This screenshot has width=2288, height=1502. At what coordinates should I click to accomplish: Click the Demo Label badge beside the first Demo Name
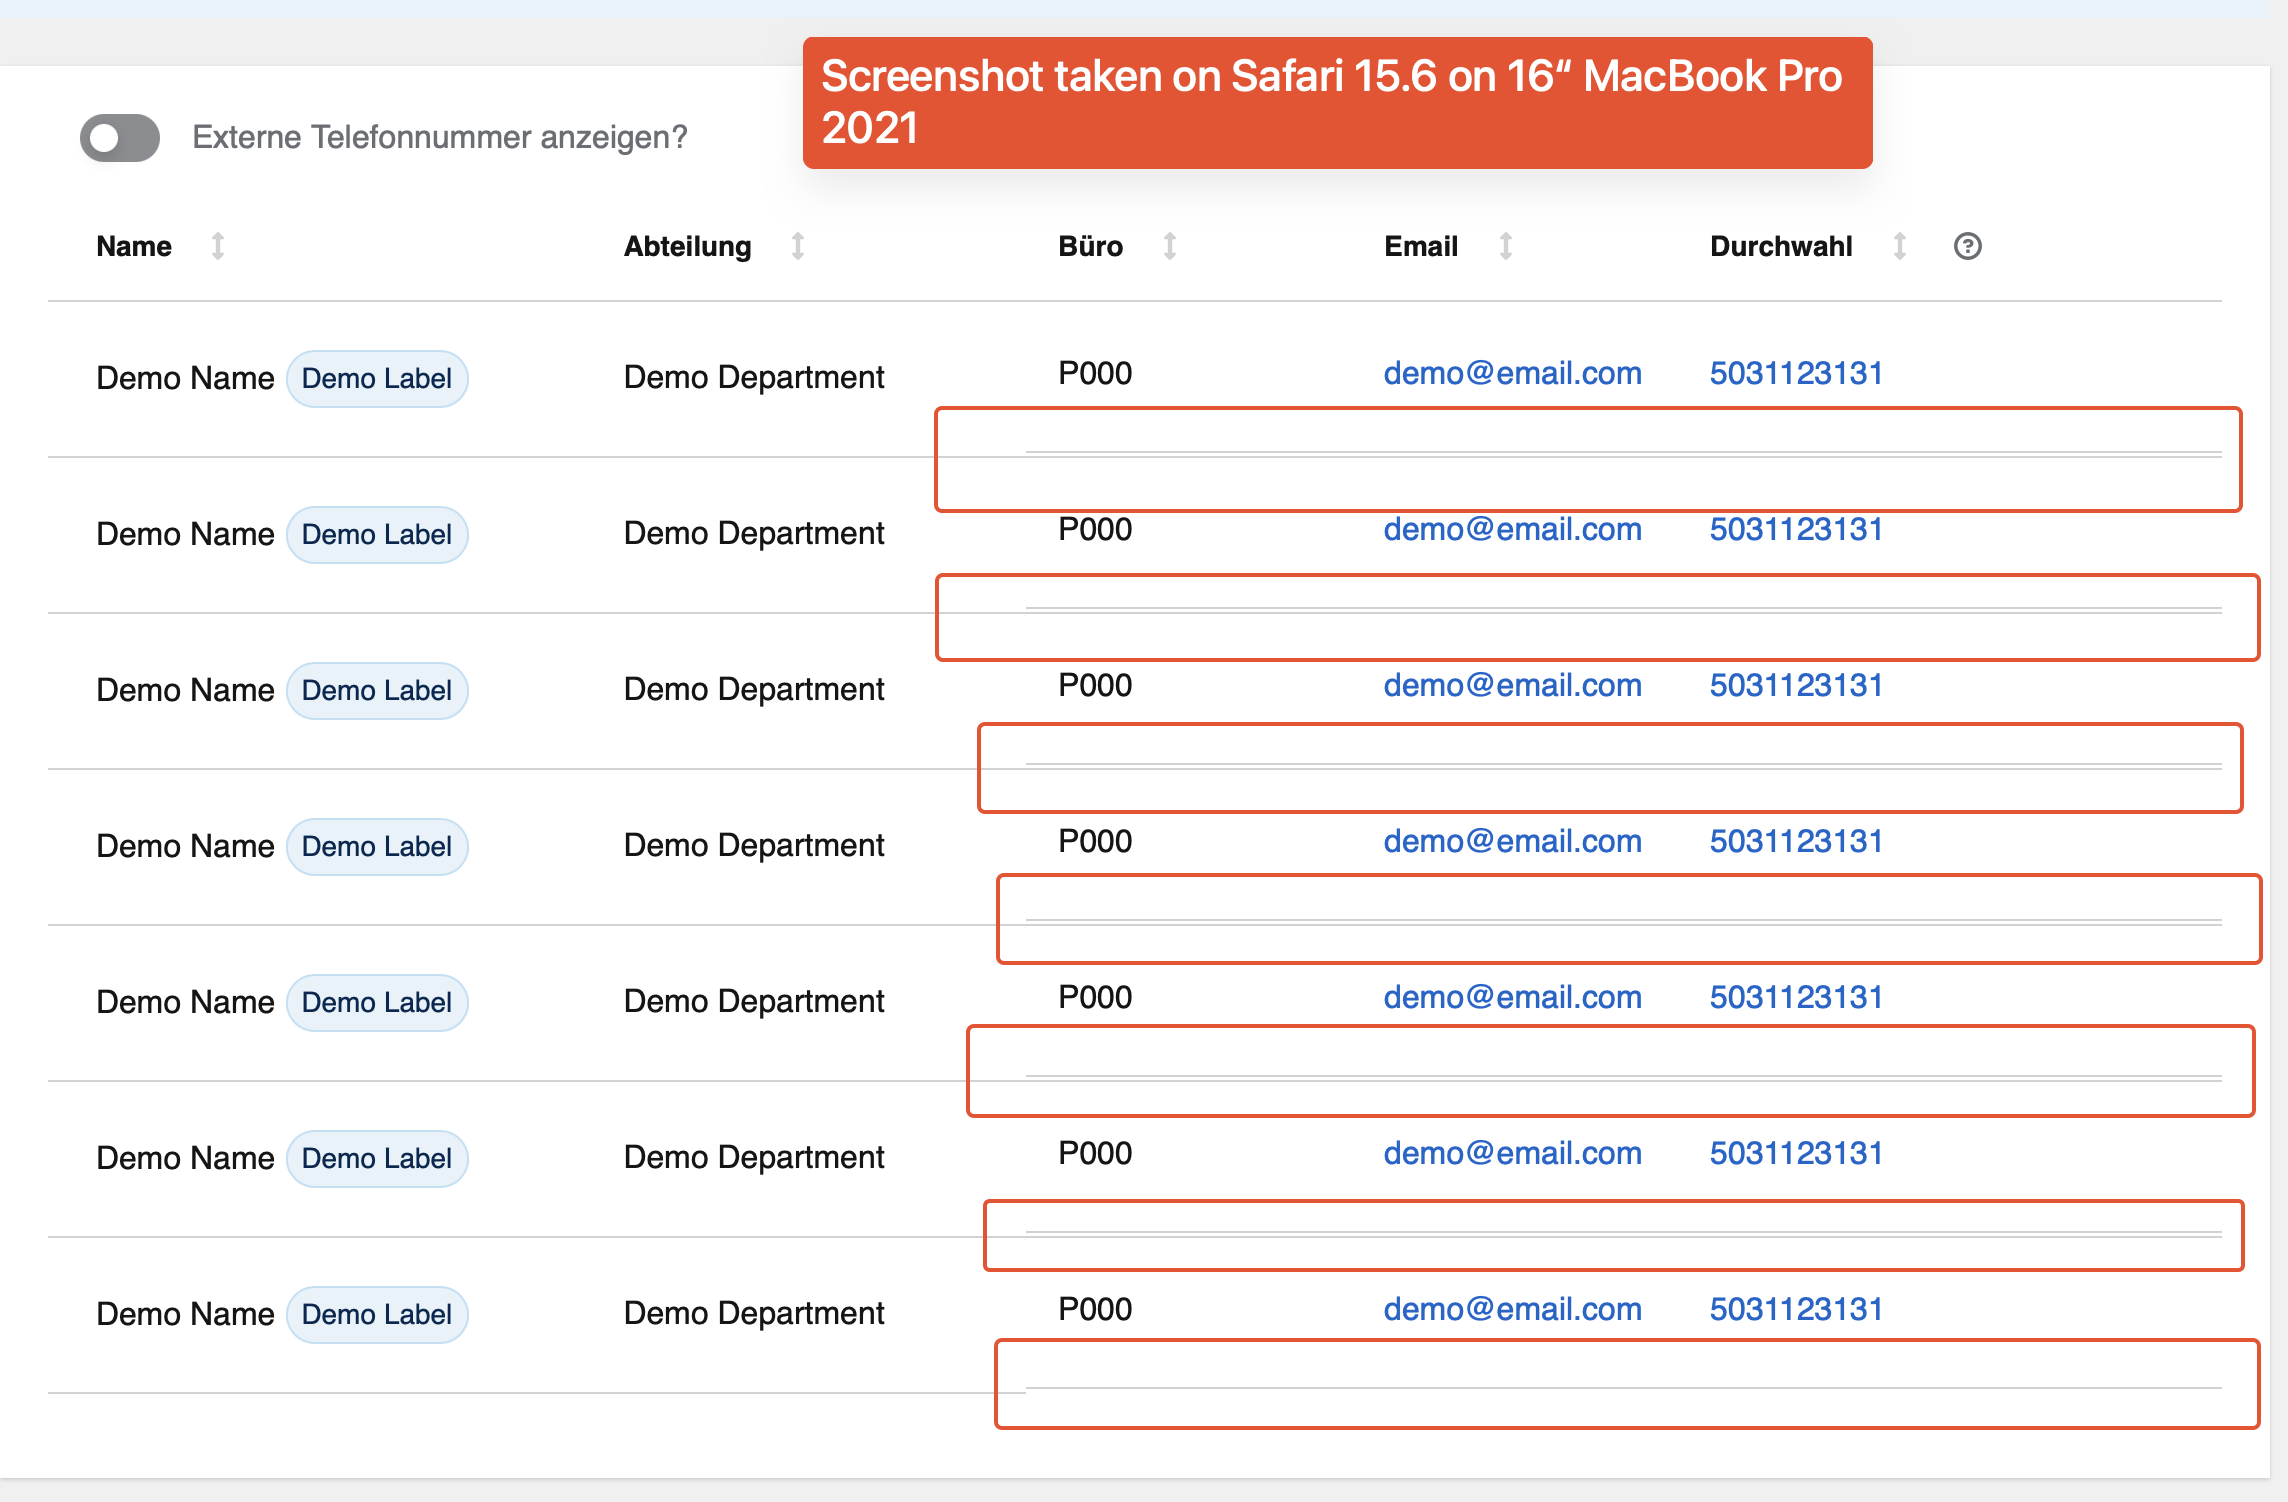tap(378, 378)
